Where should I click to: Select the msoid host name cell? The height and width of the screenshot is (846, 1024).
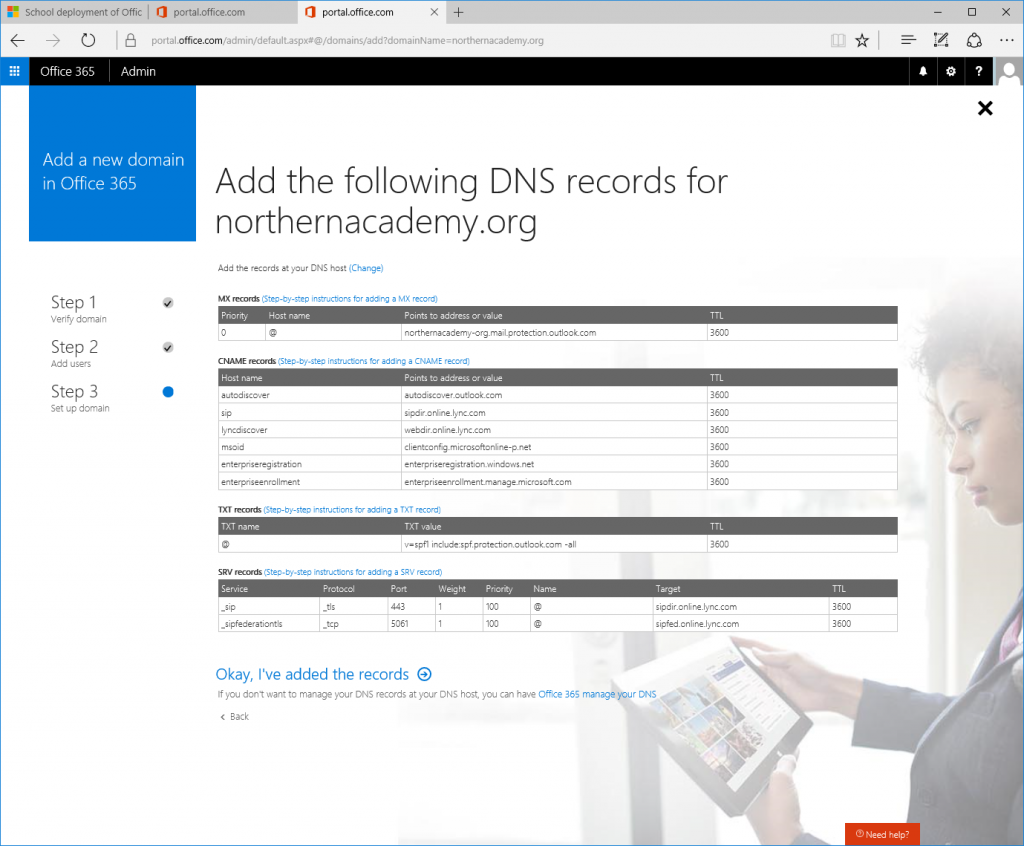coord(310,447)
